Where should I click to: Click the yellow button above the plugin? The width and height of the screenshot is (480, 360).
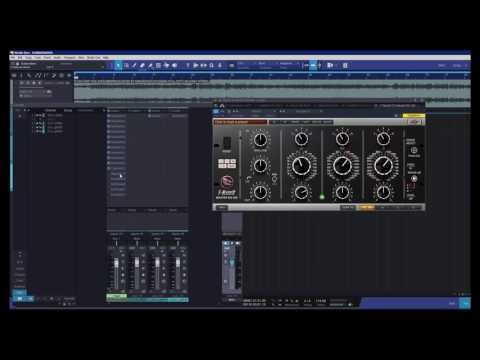click(x=414, y=116)
